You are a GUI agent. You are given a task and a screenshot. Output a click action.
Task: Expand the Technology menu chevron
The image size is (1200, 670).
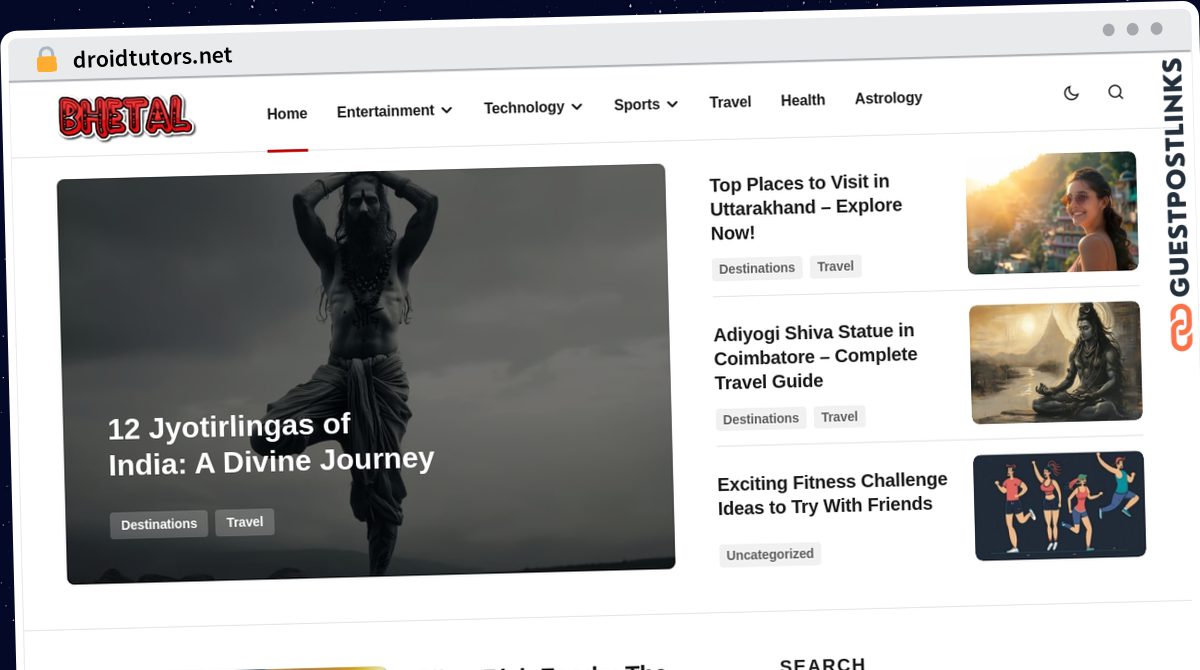(577, 106)
